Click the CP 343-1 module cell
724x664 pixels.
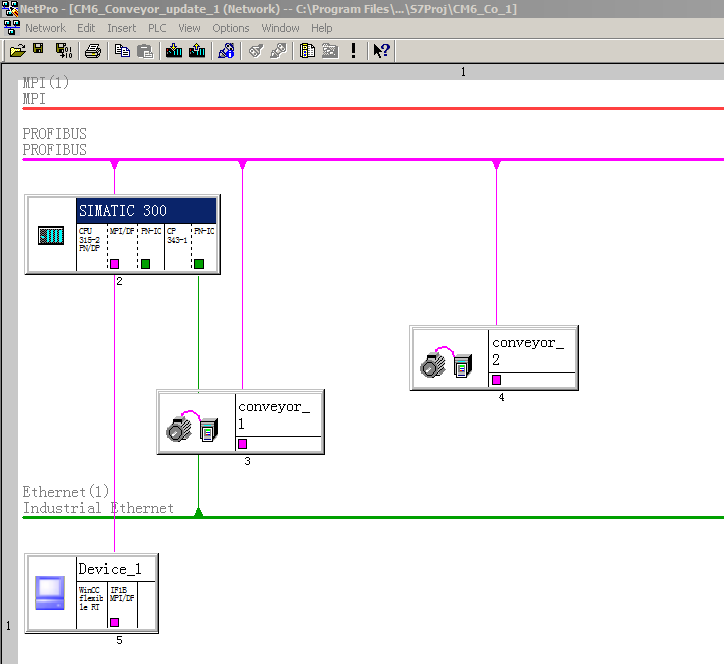coord(178,247)
